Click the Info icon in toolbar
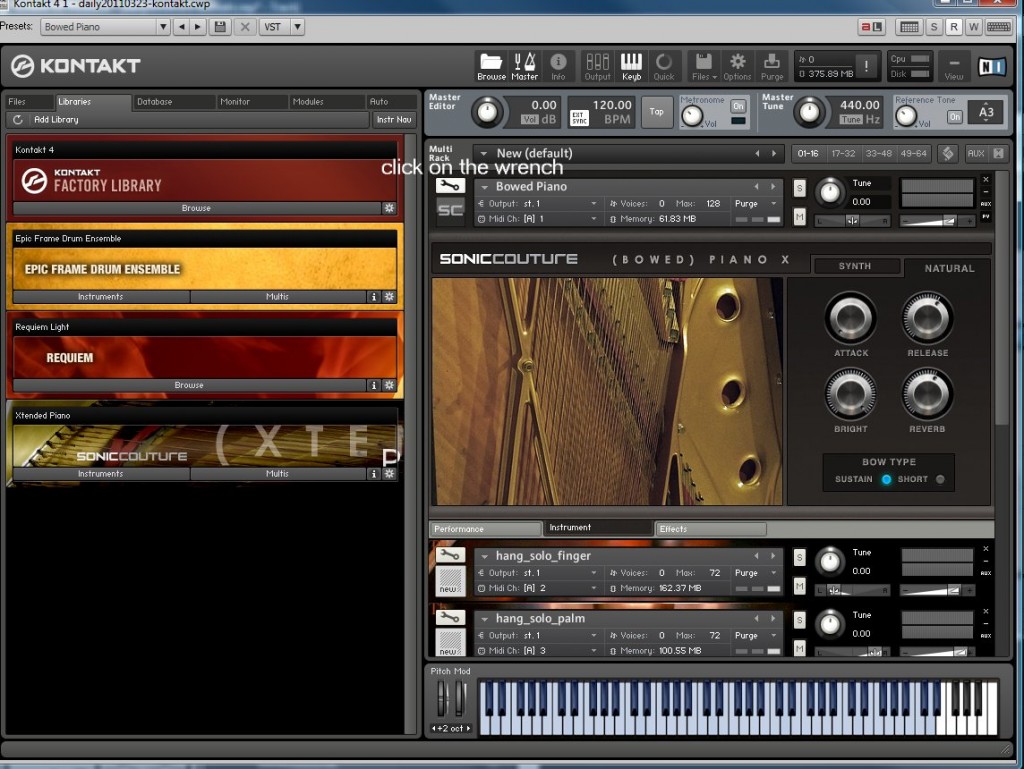This screenshot has width=1024, height=769. 558,66
